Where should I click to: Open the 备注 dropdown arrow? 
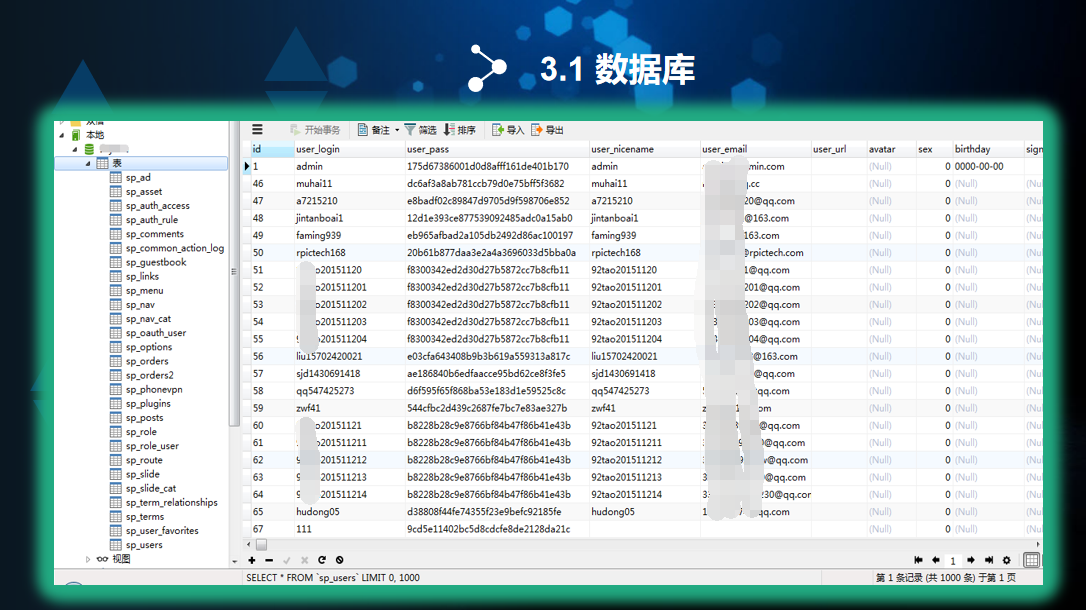[397, 130]
